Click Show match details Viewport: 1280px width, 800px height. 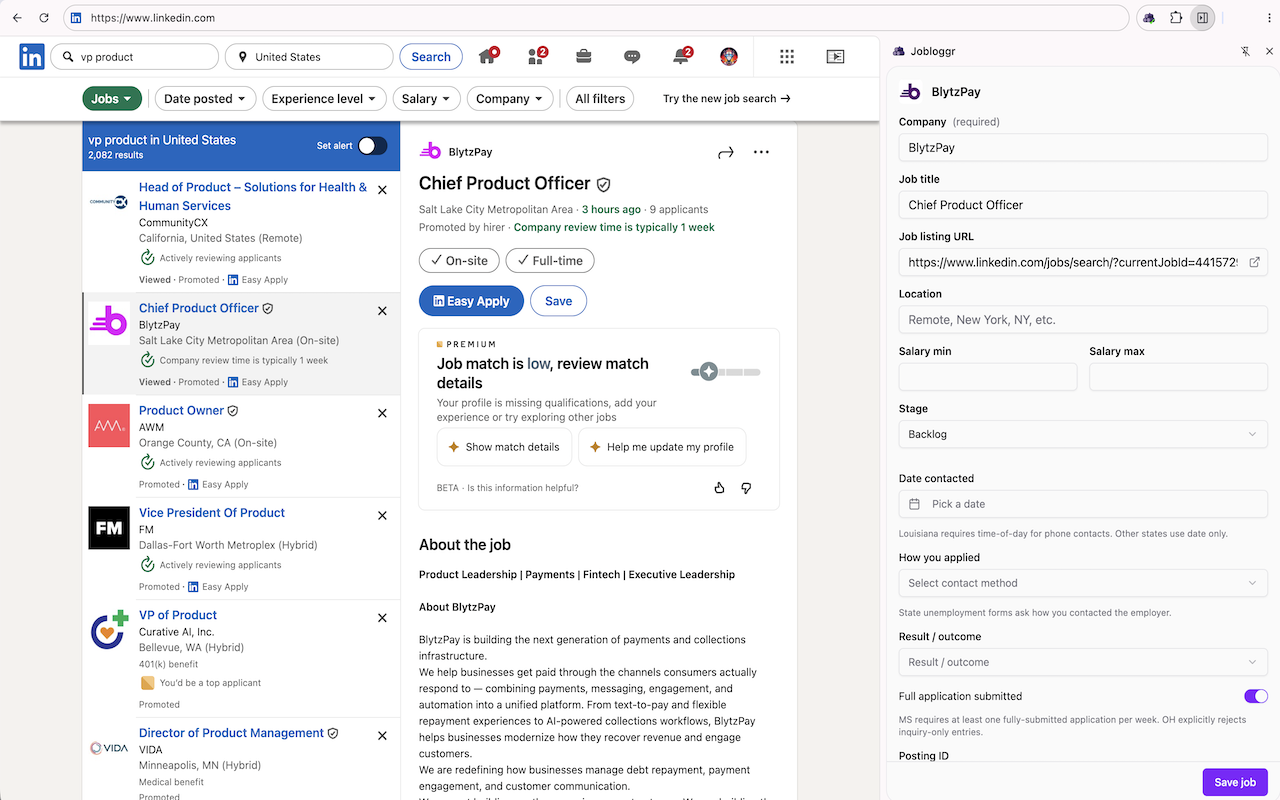point(504,447)
